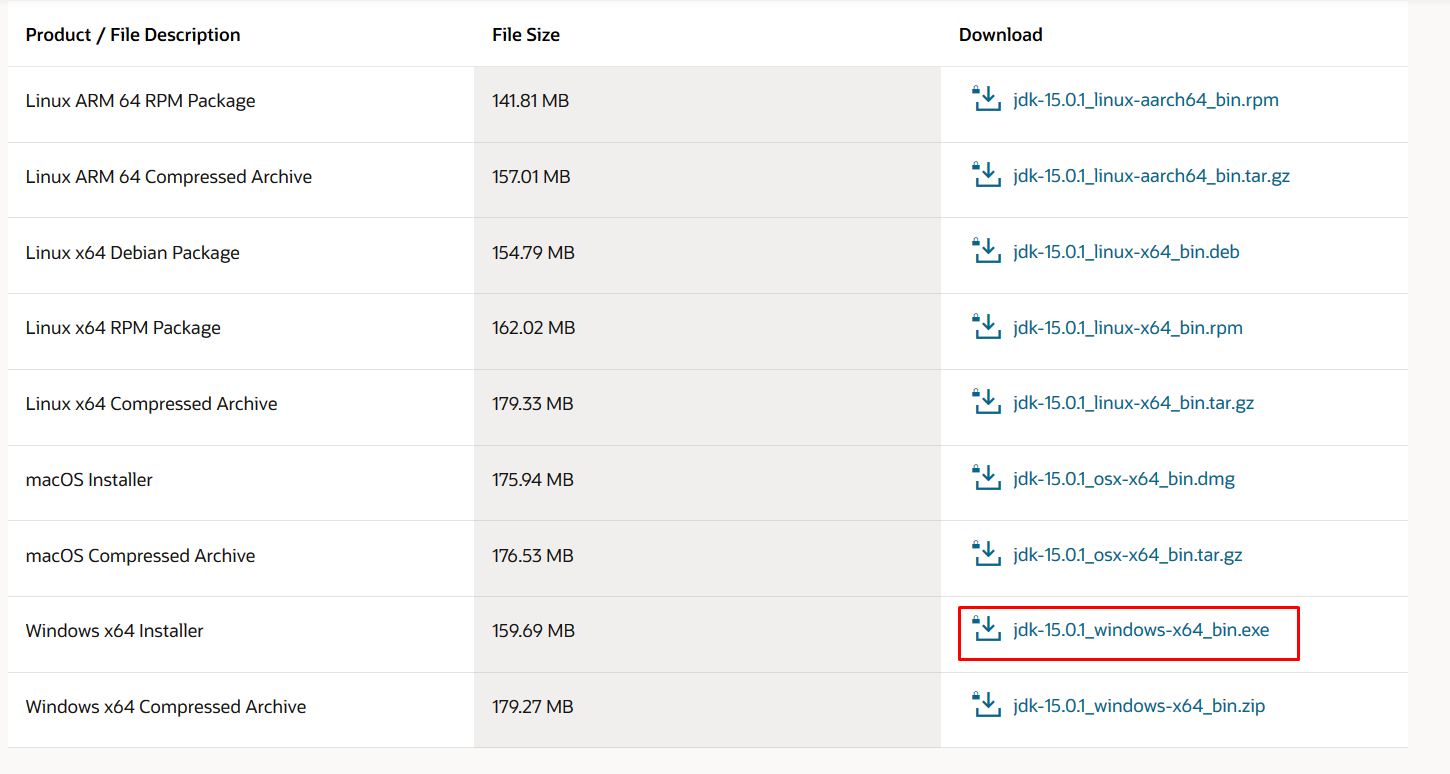The height and width of the screenshot is (774, 1450).
Task: Click download icon beside osx-x64_bin.dmg
Action: click(x=986, y=478)
